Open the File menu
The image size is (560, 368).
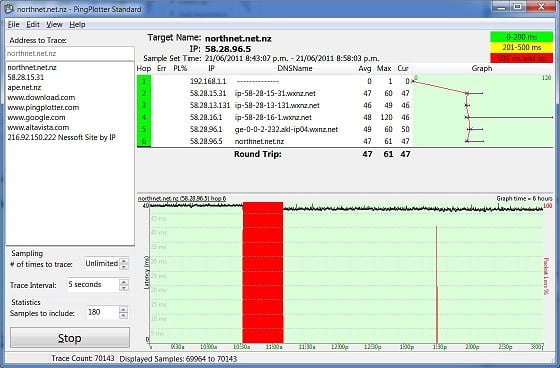14,25
